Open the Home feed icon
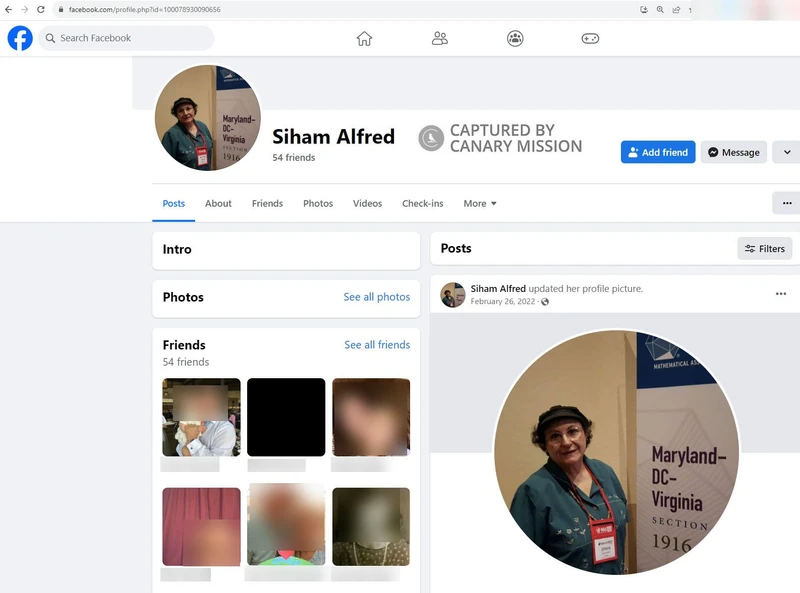The width and height of the screenshot is (800, 593). click(365, 38)
